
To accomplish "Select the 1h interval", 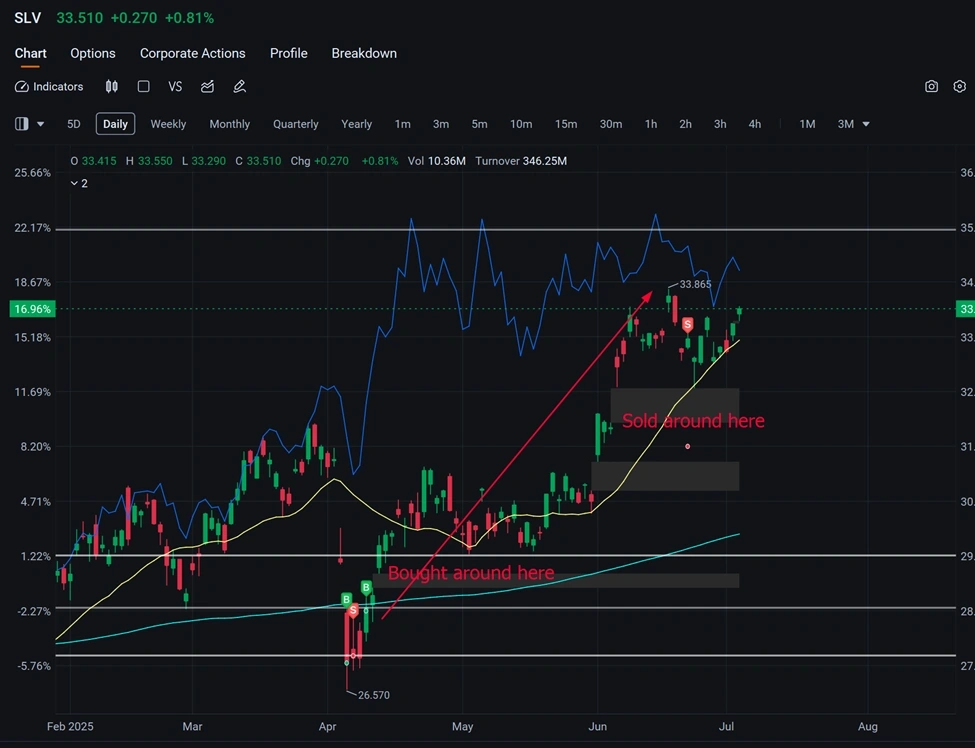I will 651,124.
